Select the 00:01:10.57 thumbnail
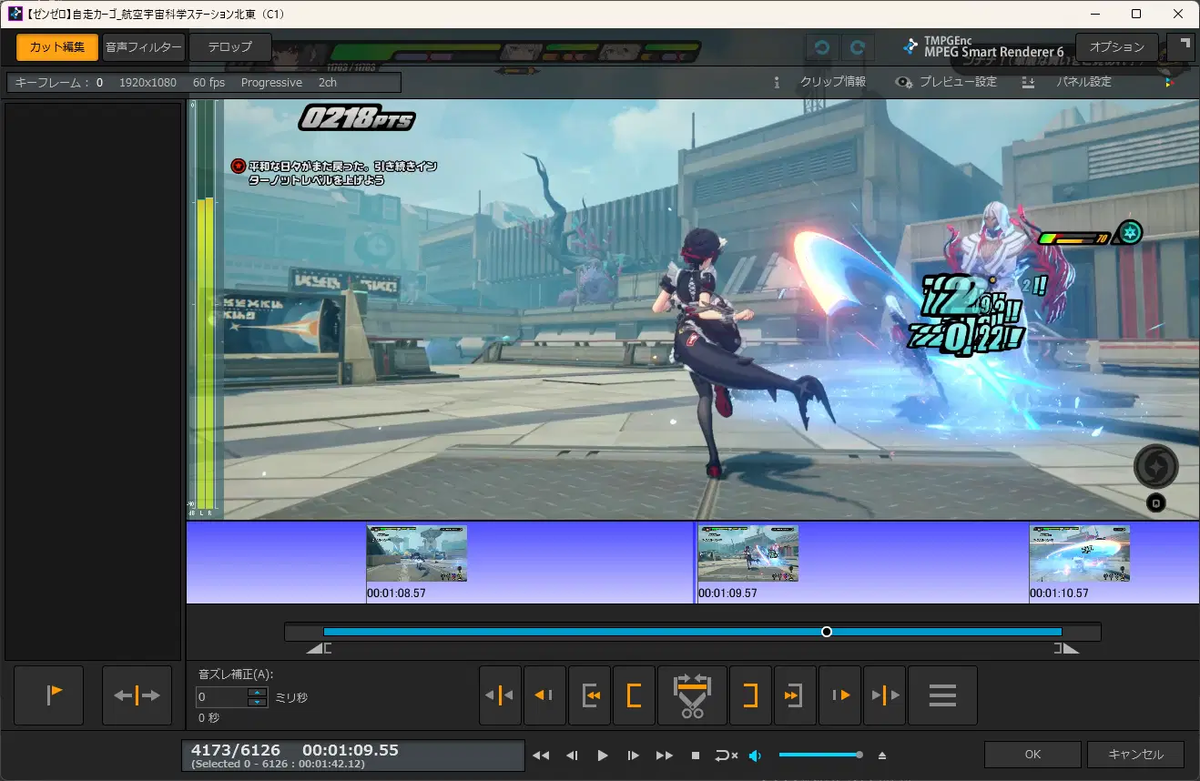Image resolution: width=1200 pixels, height=781 pixels. click(1080, 554)
